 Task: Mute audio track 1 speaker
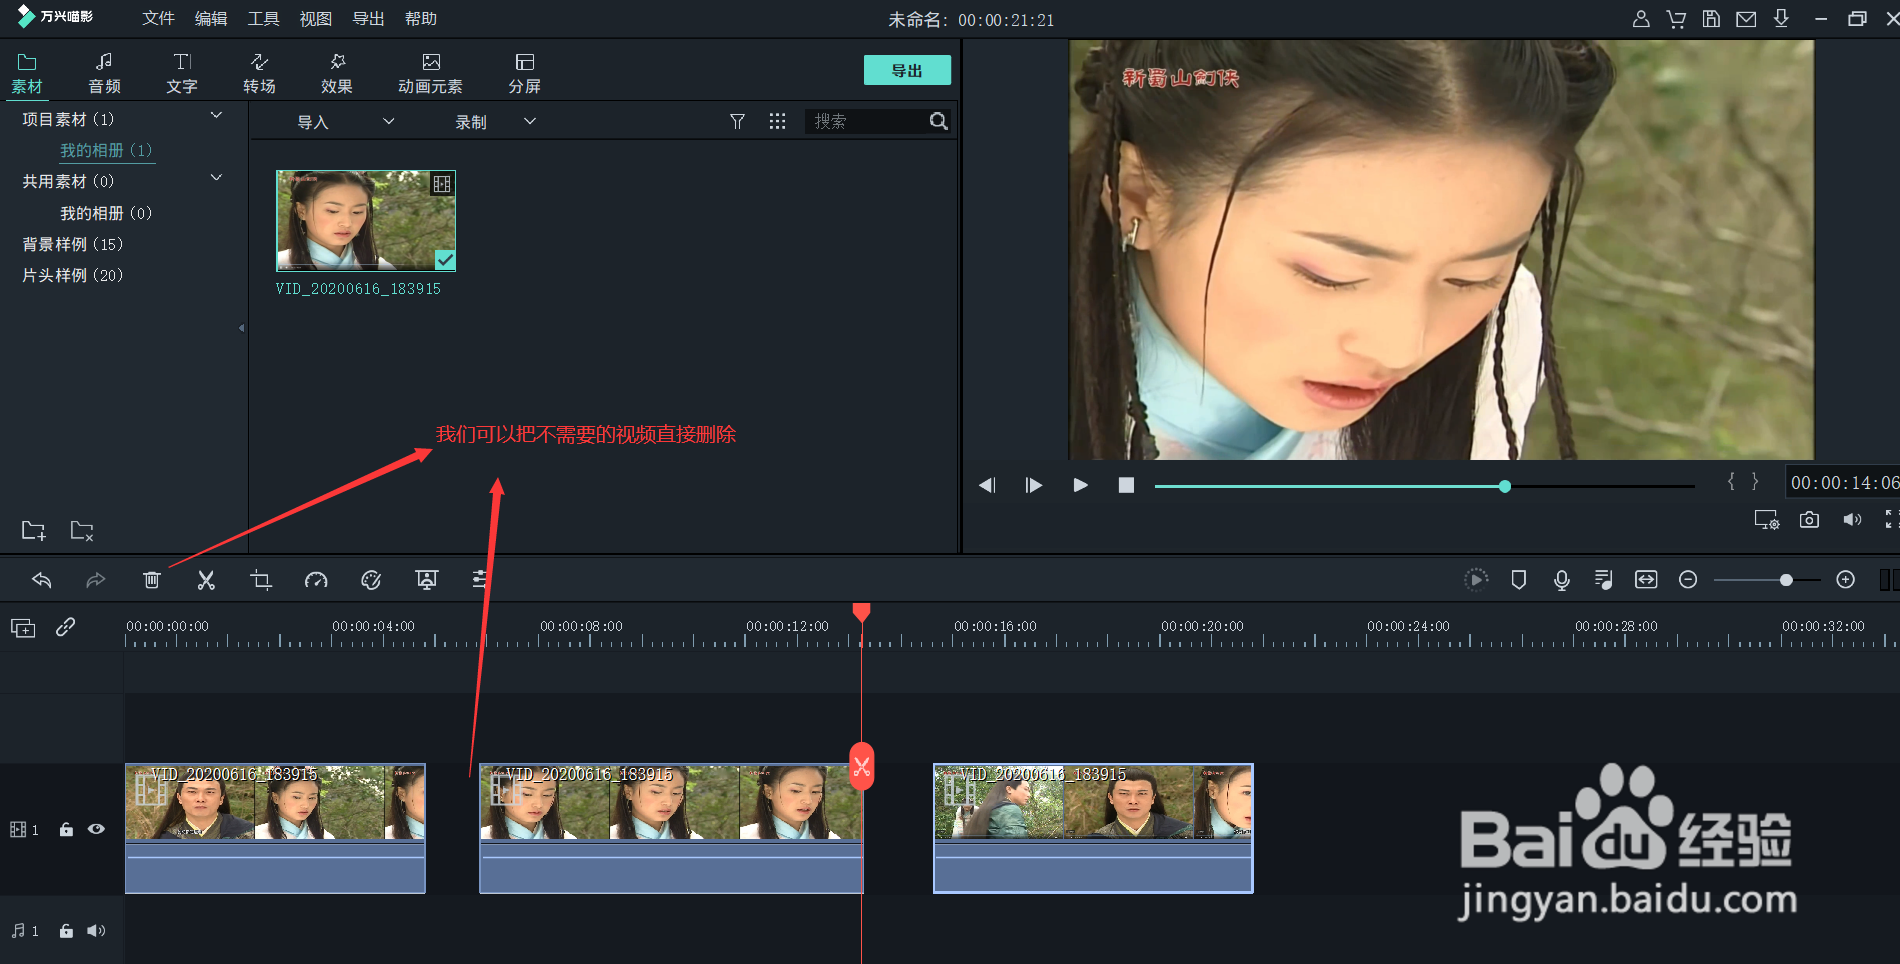(96, 931)
